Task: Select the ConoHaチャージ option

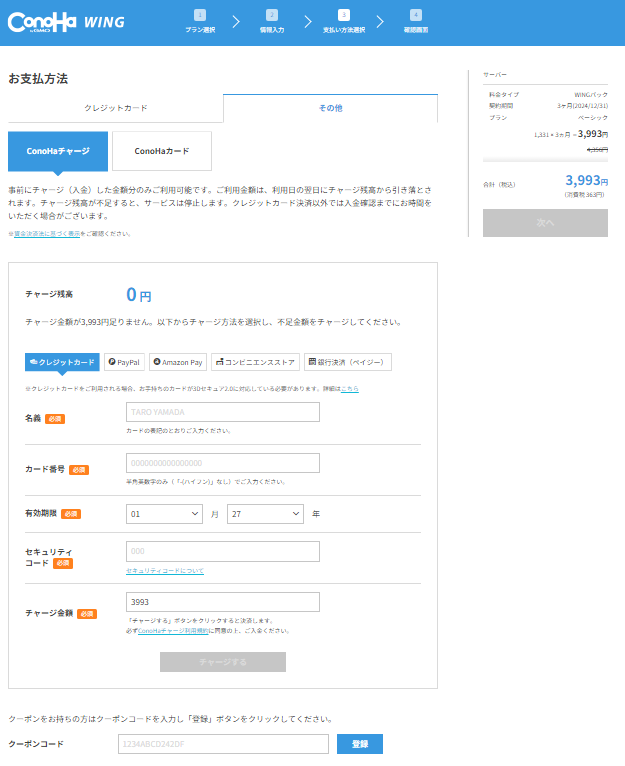Action: coord(58,151)
